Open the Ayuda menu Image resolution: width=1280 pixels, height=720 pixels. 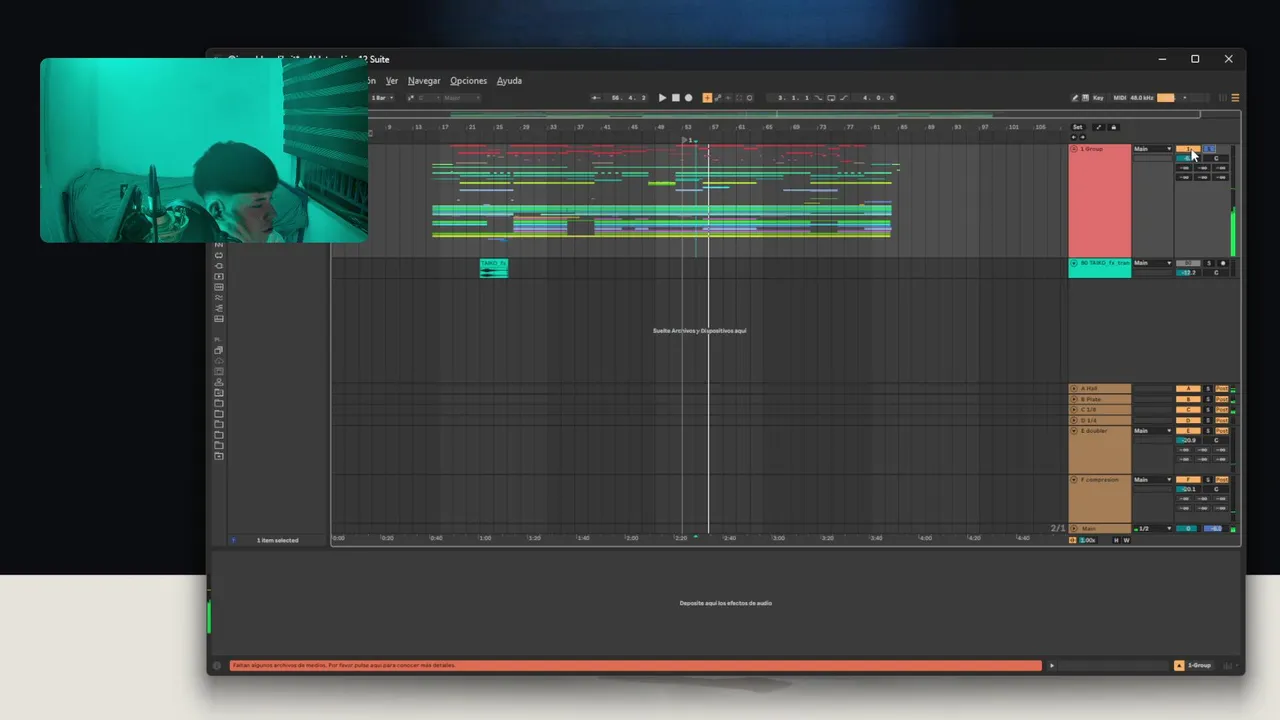[x=509, y=81]
